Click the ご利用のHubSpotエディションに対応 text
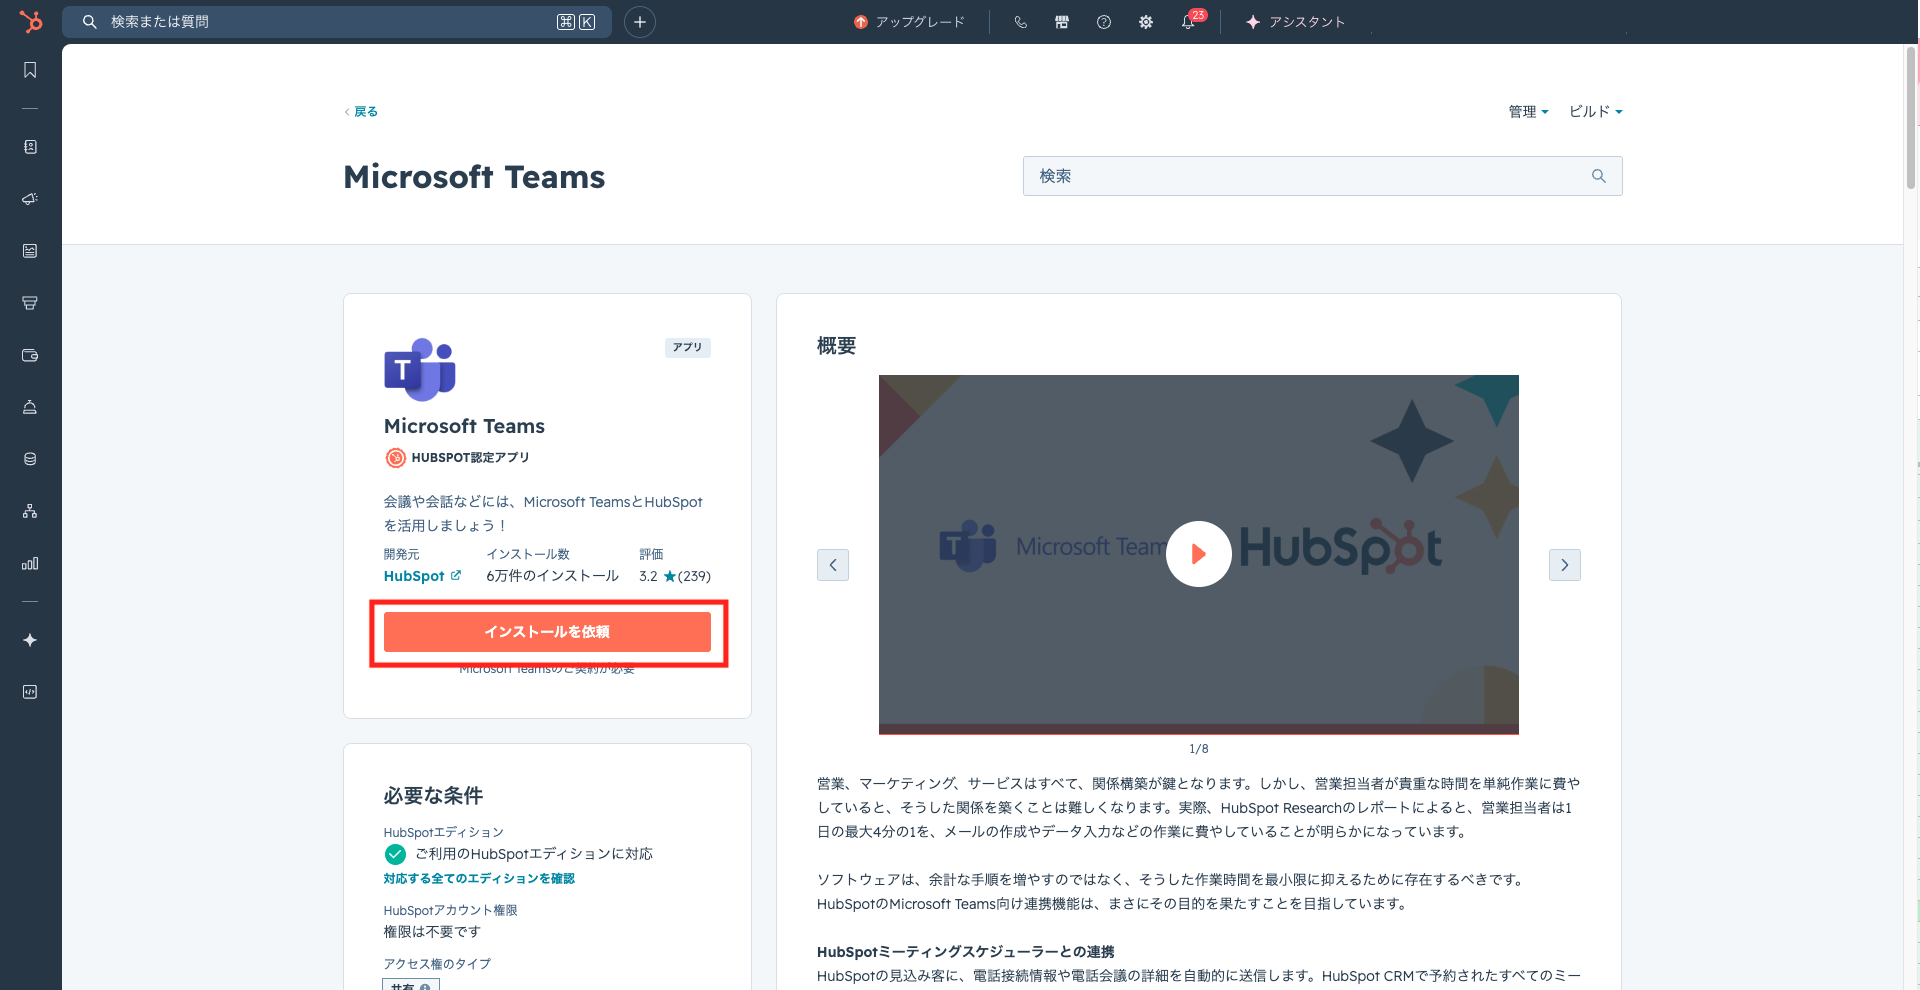The width and height of the screenshot is (1920, 990). click(x=534, y=854)
